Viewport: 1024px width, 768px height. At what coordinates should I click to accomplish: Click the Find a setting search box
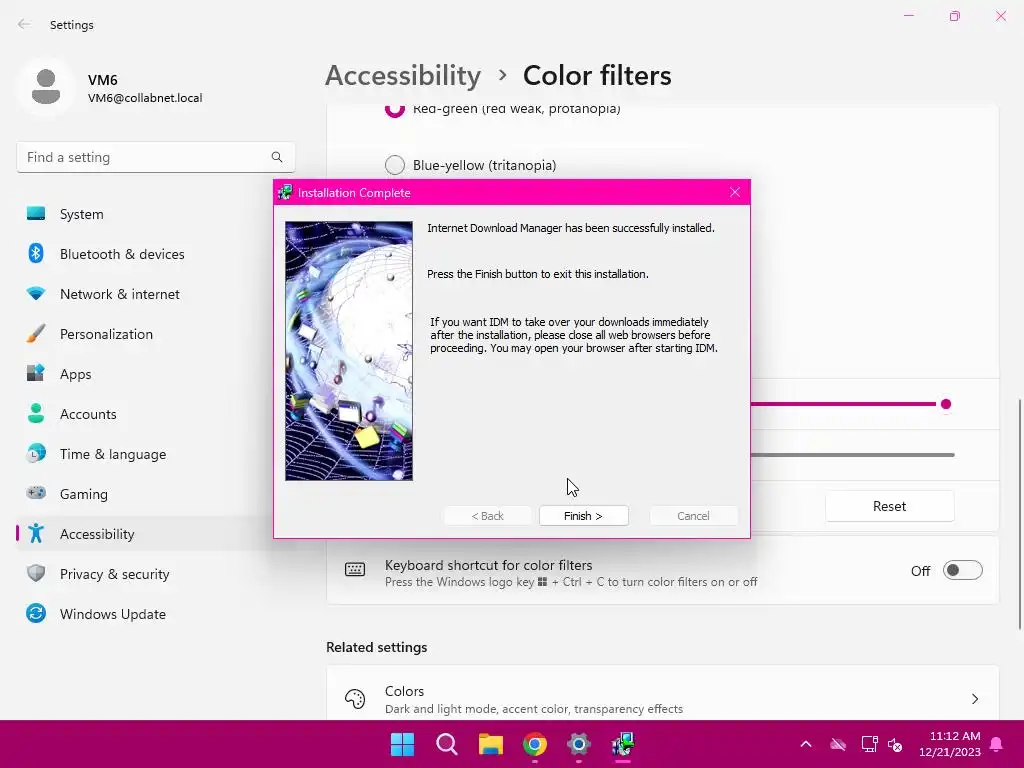[155, 157]
